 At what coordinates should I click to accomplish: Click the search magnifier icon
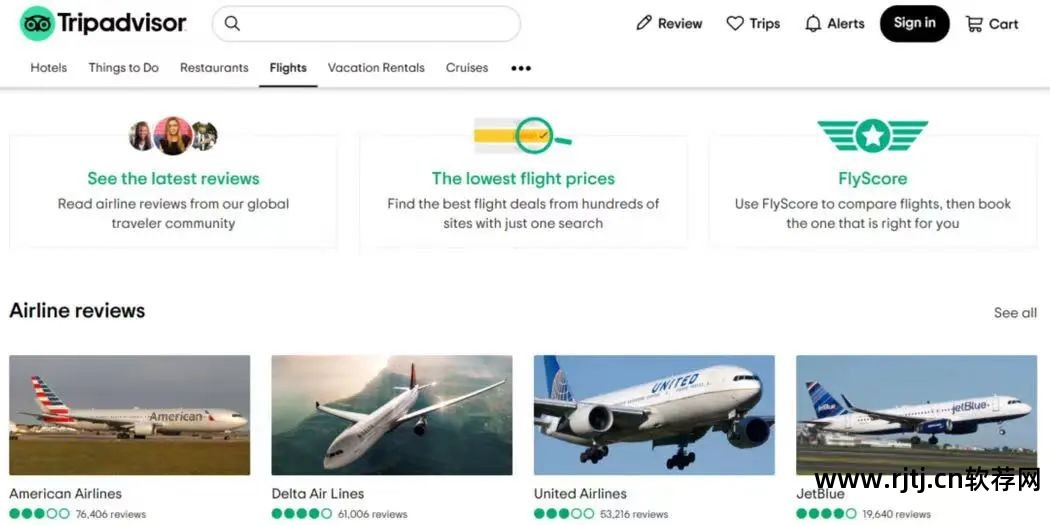pos(232,24)
